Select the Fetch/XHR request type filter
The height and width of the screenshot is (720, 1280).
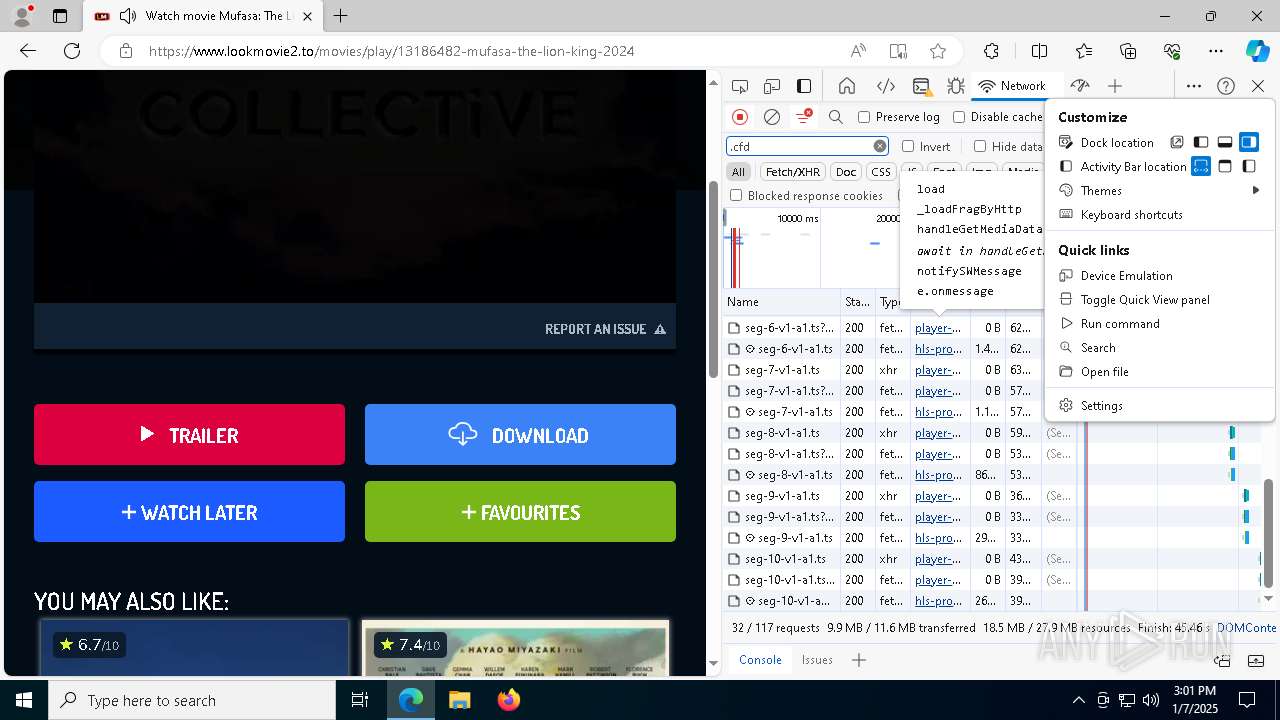pos(793,172)
